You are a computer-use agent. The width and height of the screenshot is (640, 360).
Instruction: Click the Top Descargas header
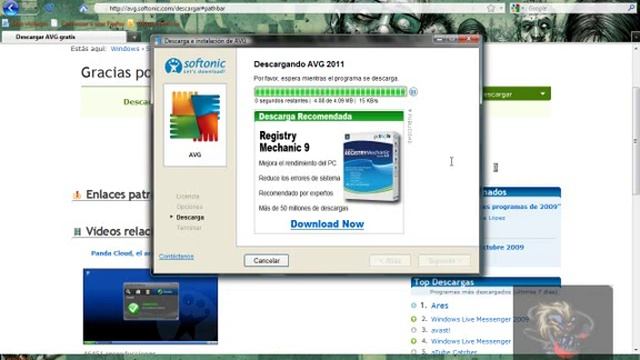(x=486, y=282)
